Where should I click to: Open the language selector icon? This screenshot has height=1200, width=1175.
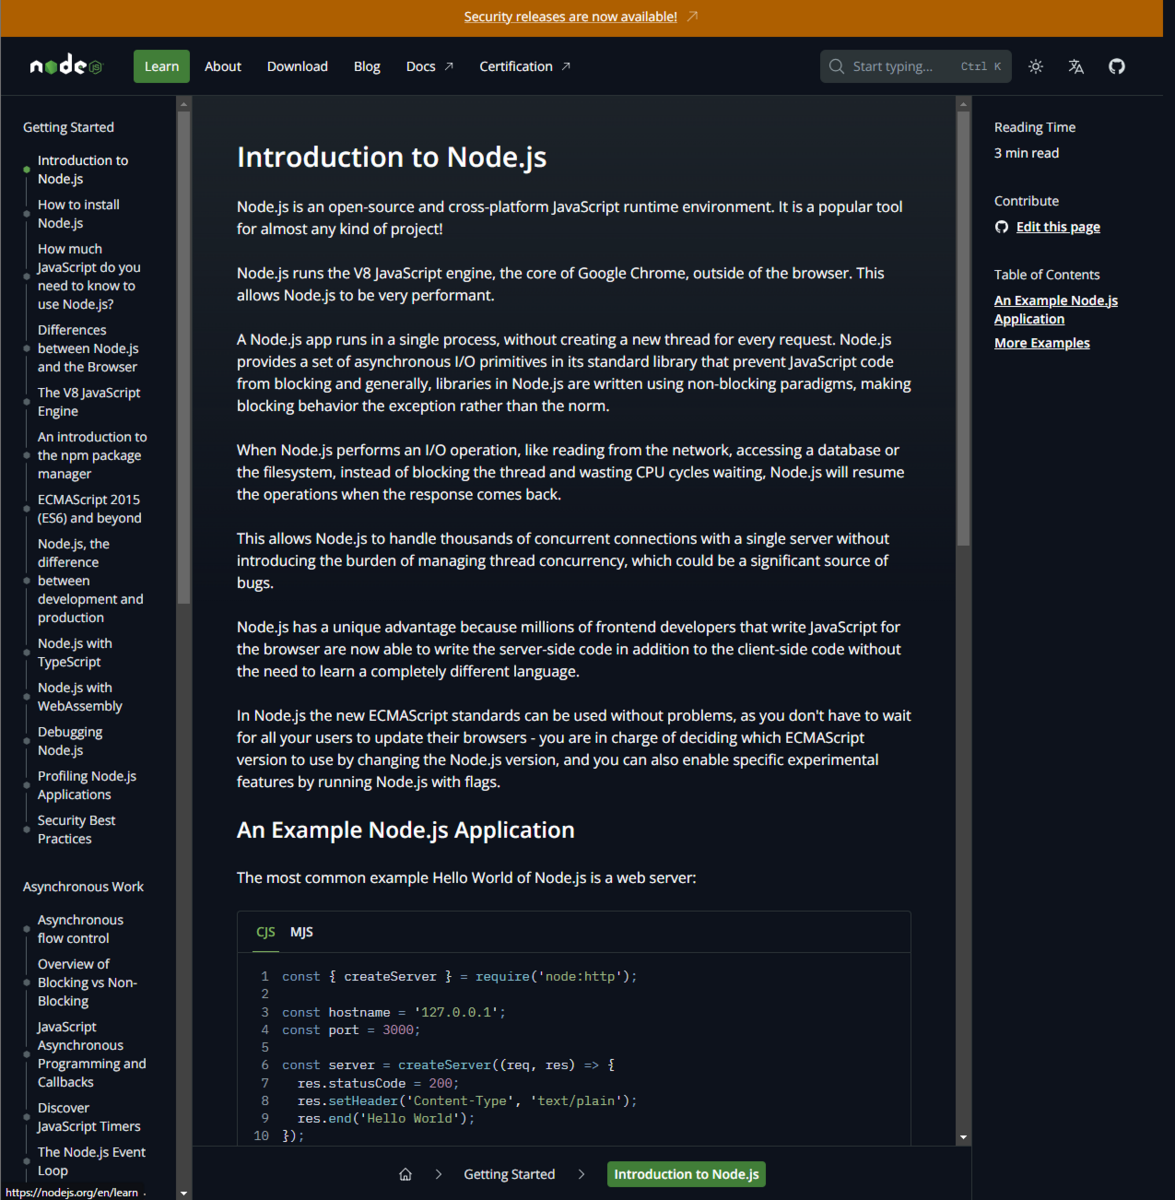pyautogui.click(x=1076, y=66)
